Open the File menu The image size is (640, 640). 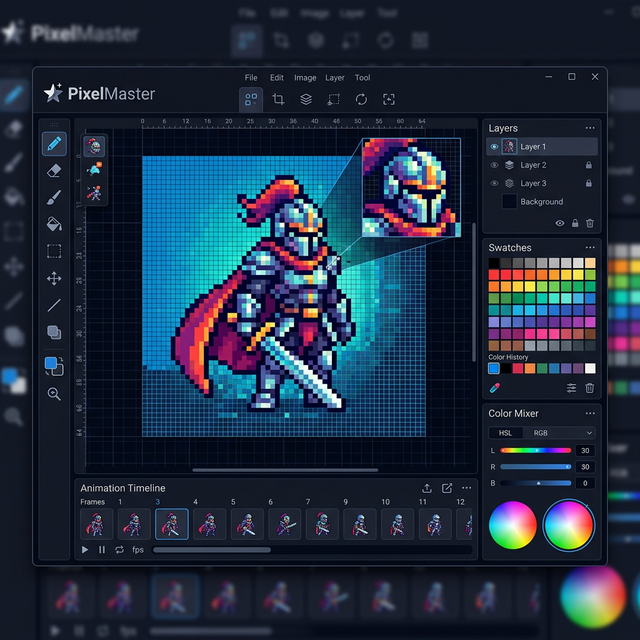[x=251, y=78]
